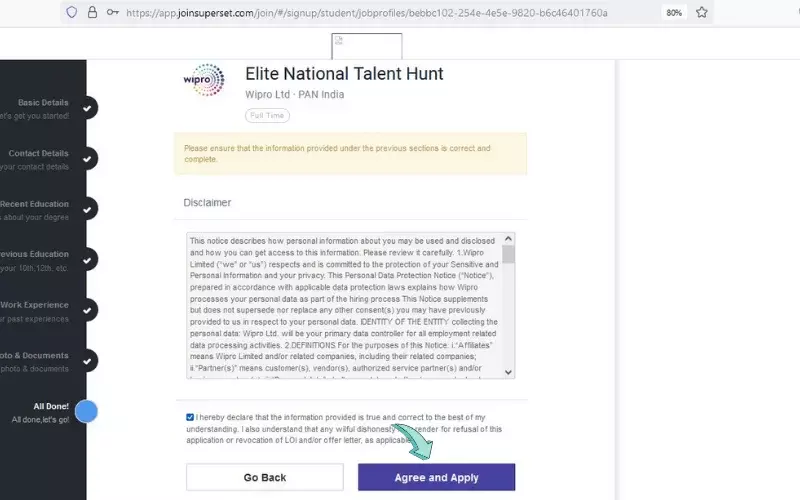Click the Go Back button

(x=265, y=478)
